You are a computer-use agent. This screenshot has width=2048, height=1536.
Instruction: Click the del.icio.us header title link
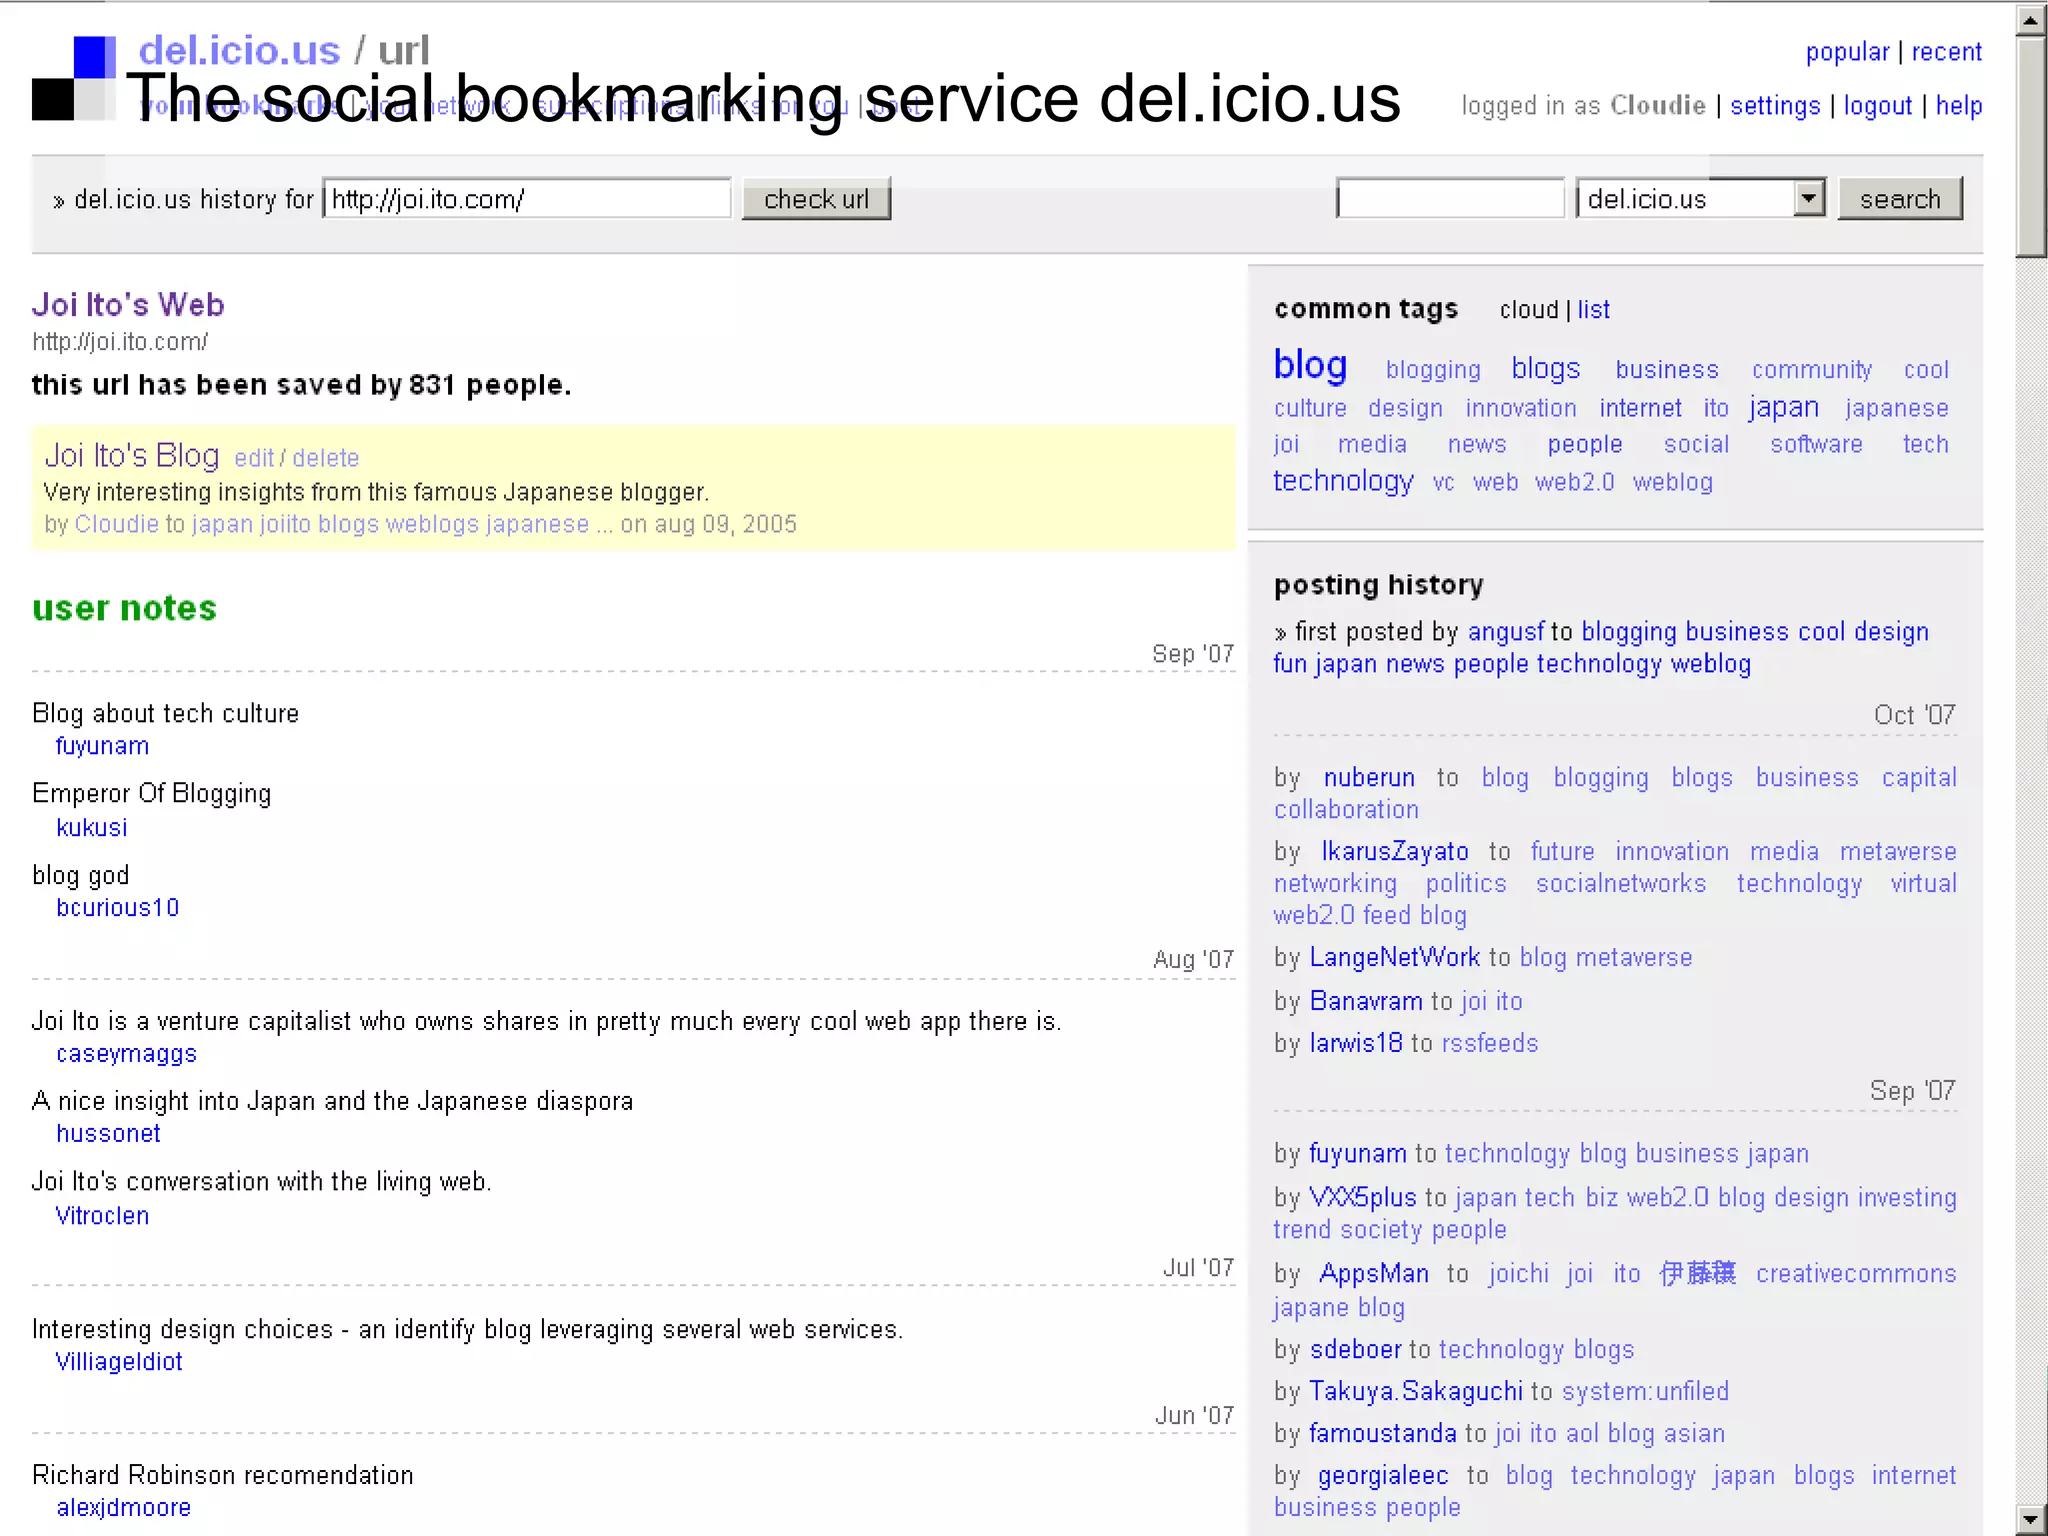pos(239,50)
